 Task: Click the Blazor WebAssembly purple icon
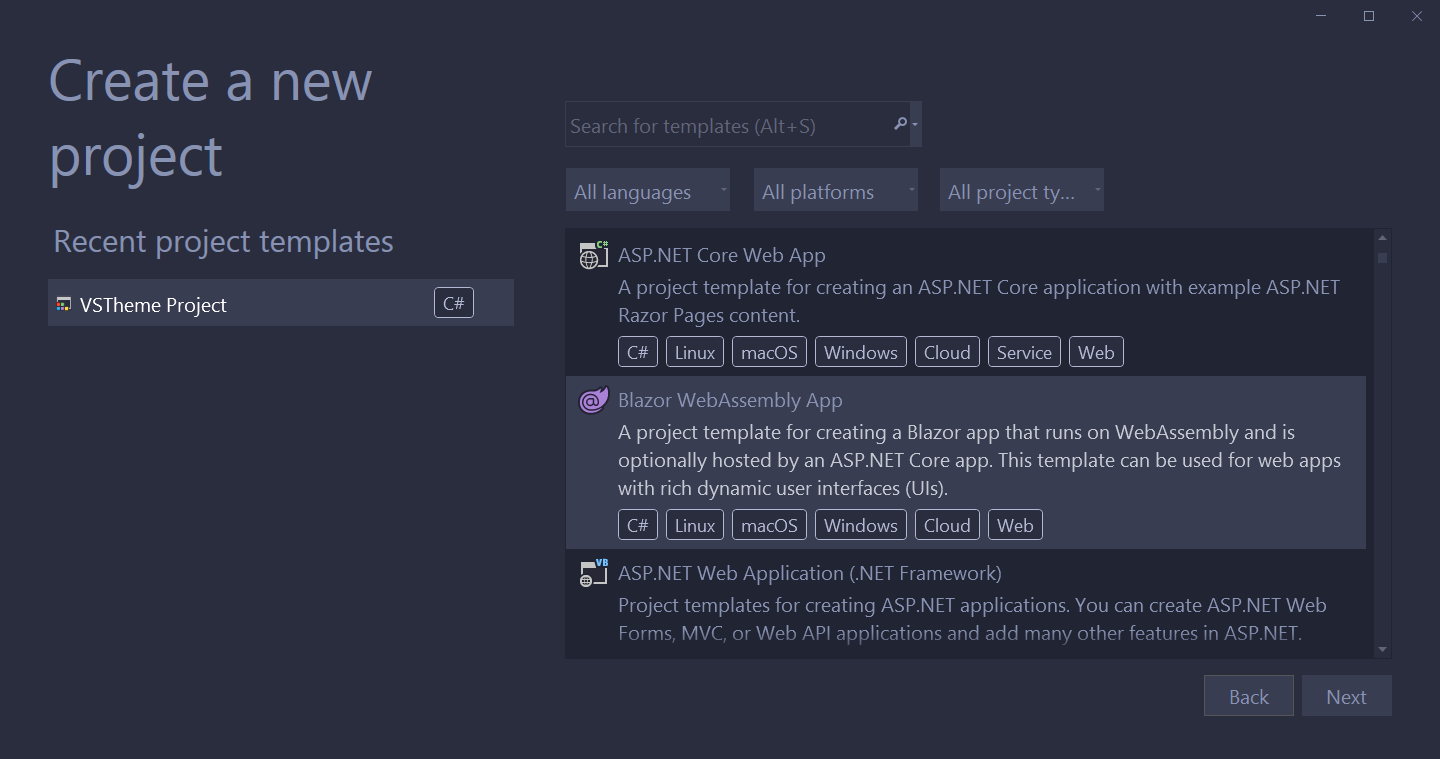click(592, 399)
